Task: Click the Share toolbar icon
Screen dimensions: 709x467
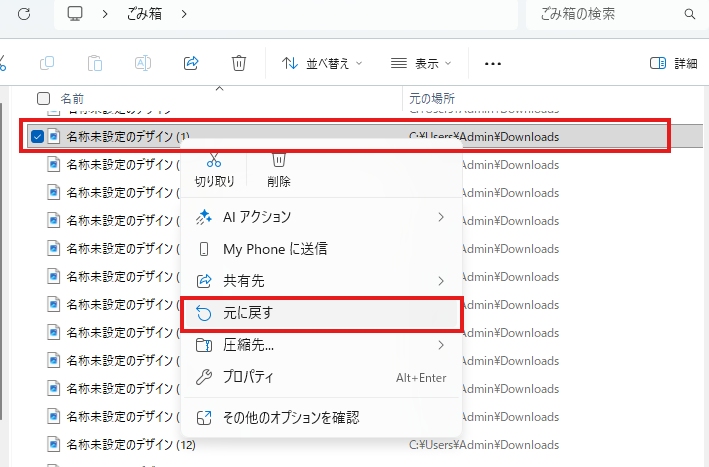Action: 191,63
